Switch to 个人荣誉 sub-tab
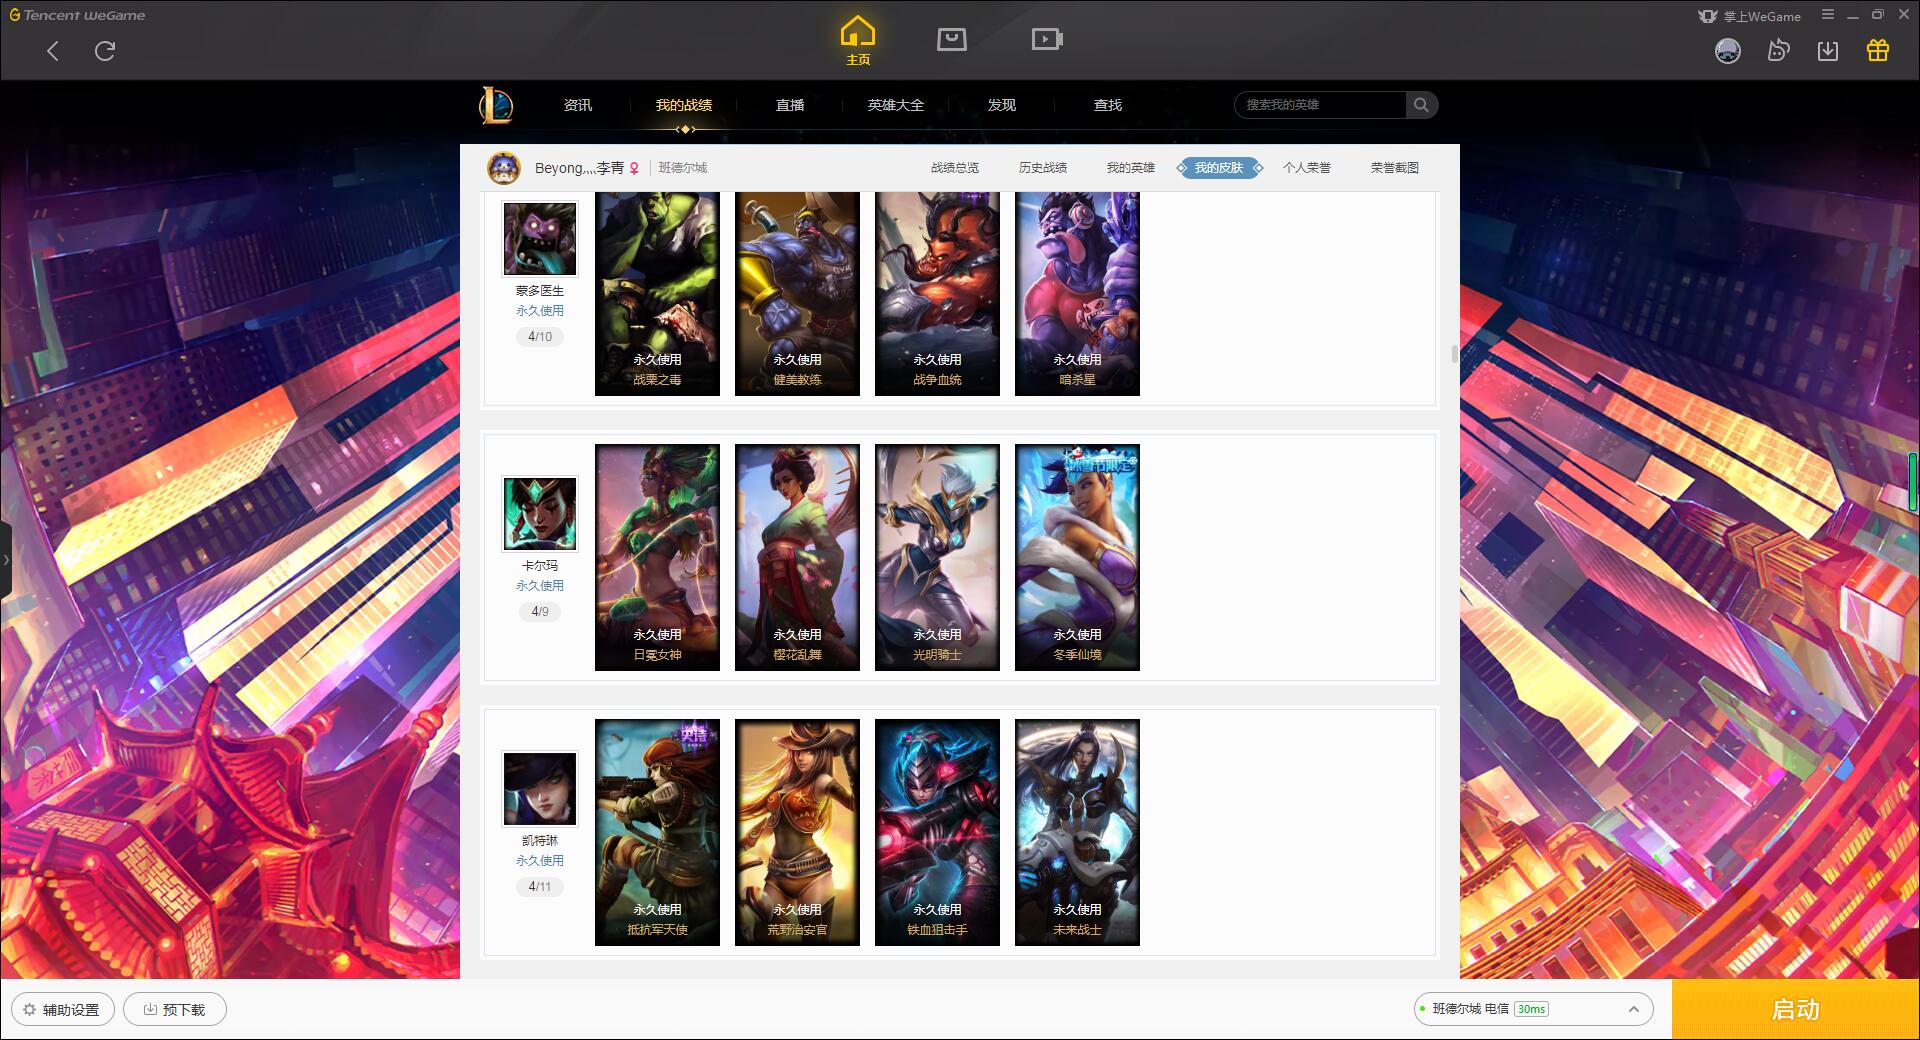This screenshot has height=1040, width=1920. tap(1307, 168)
